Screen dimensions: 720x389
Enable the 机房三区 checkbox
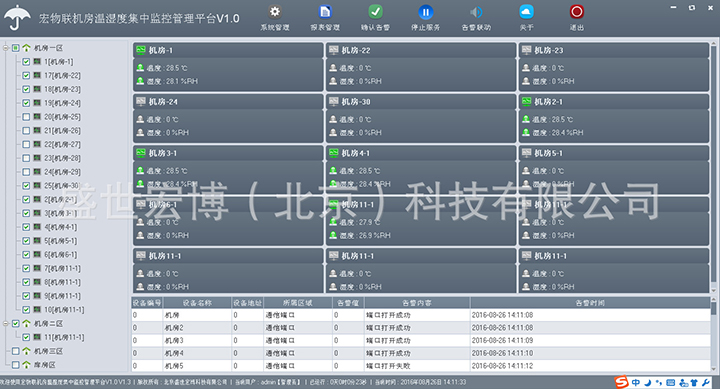(x=16, y=351)
